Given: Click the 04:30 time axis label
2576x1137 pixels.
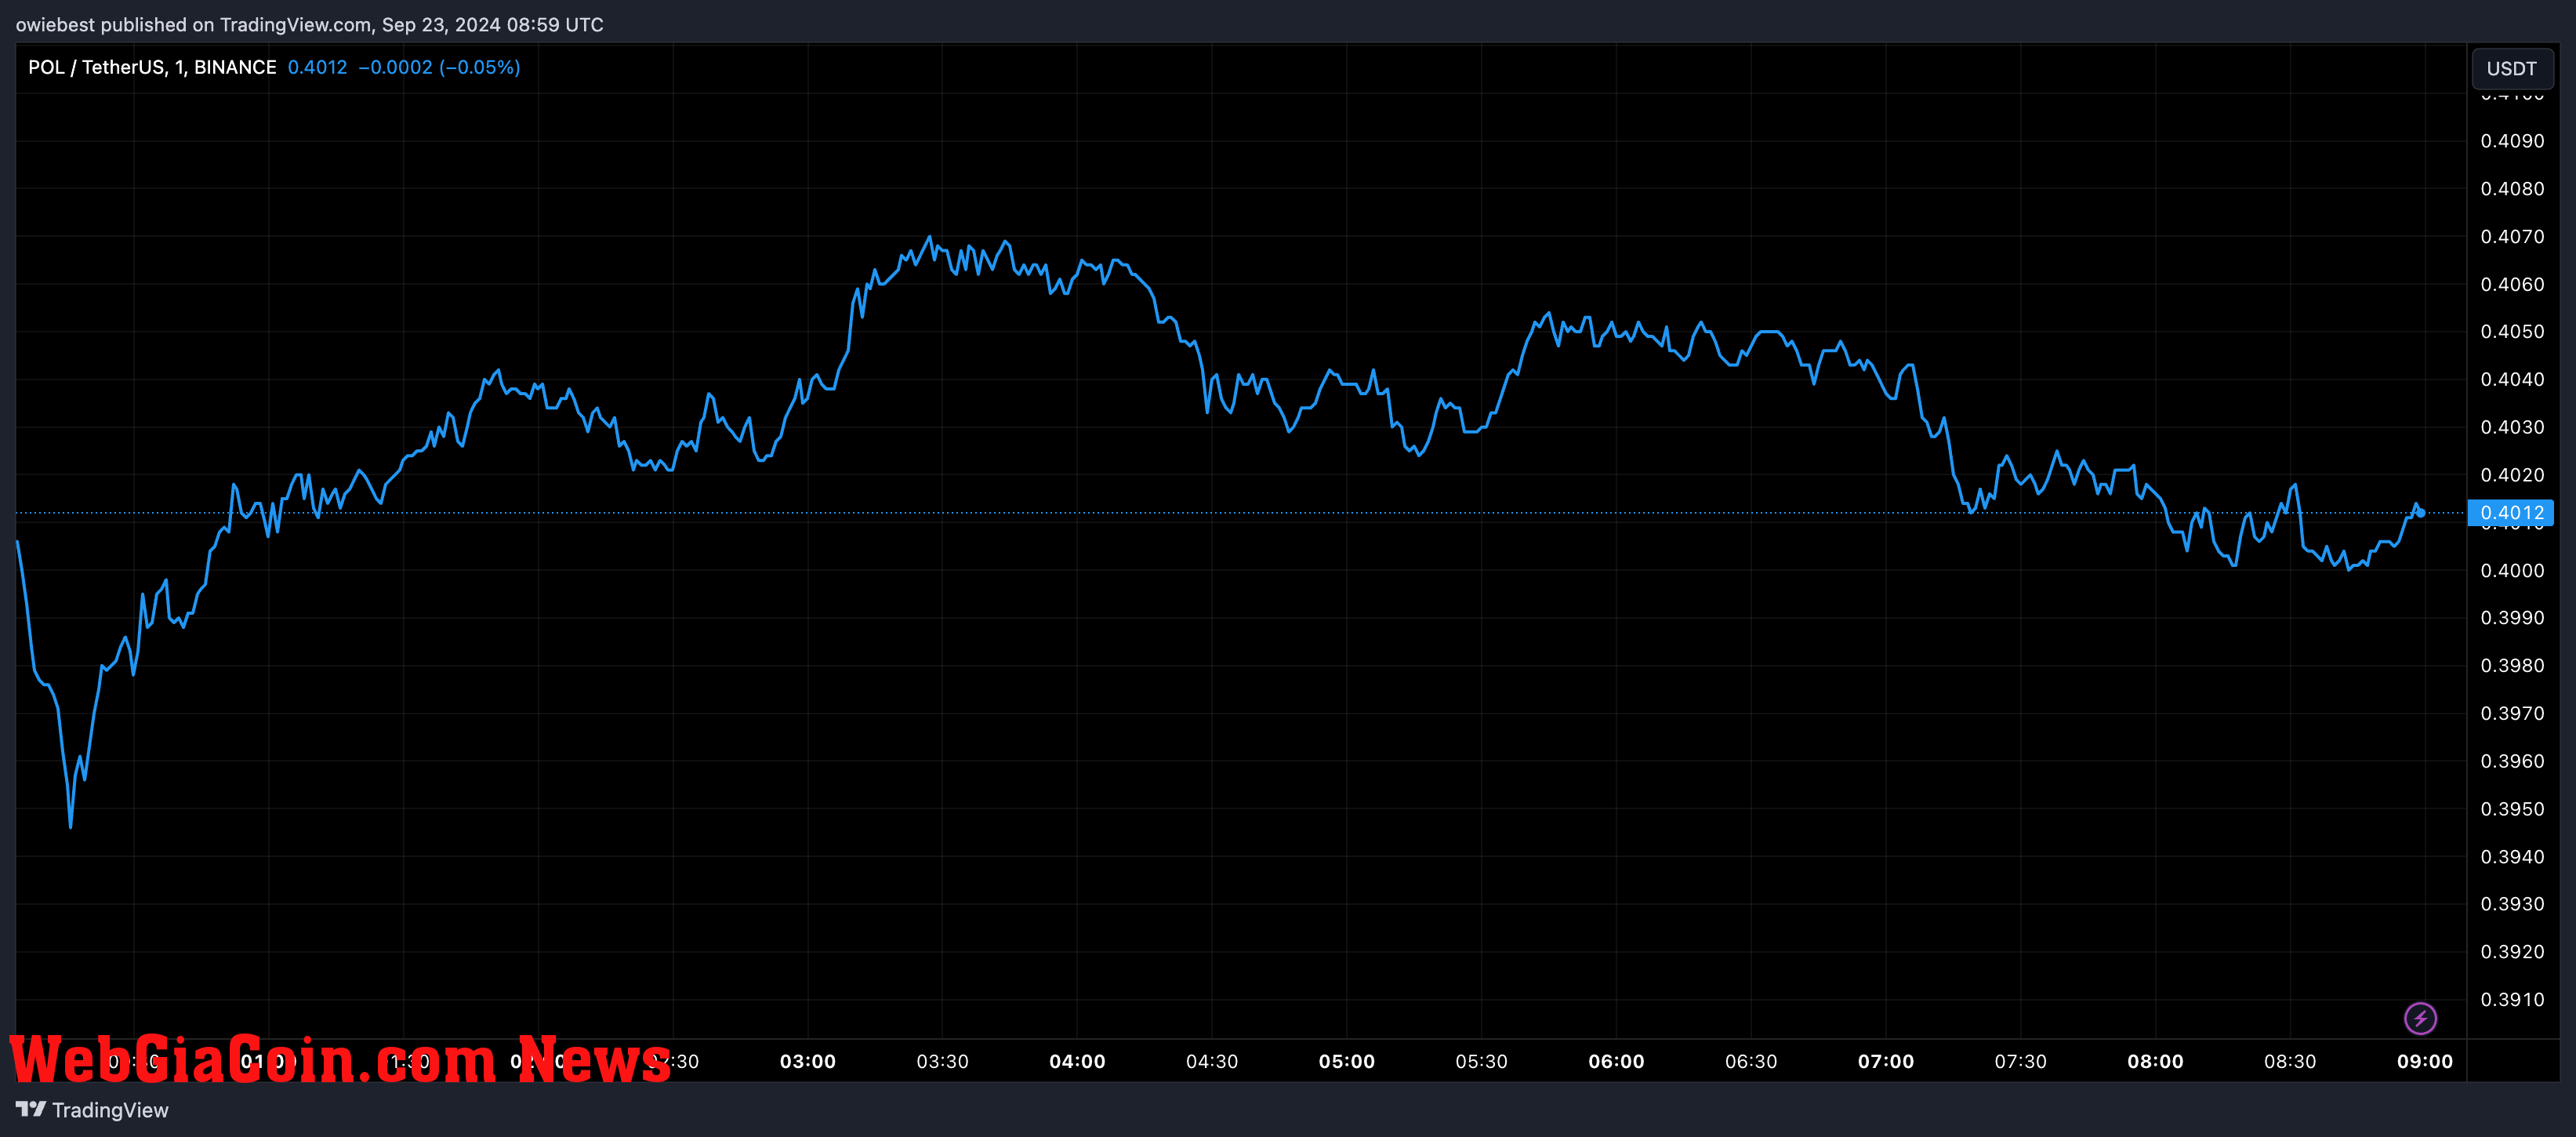Looking at the screenshot, I should click(1212, 1061).
